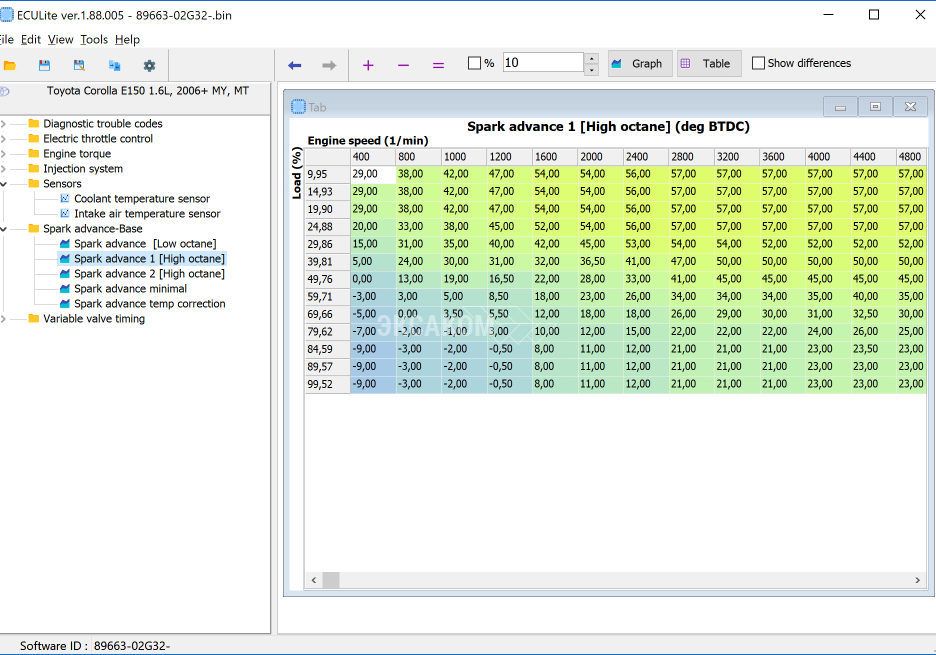The height and width of the screenshot is (655, 936).
Task: Click the purple equals set-value icon
Action: tap(438, 65)
